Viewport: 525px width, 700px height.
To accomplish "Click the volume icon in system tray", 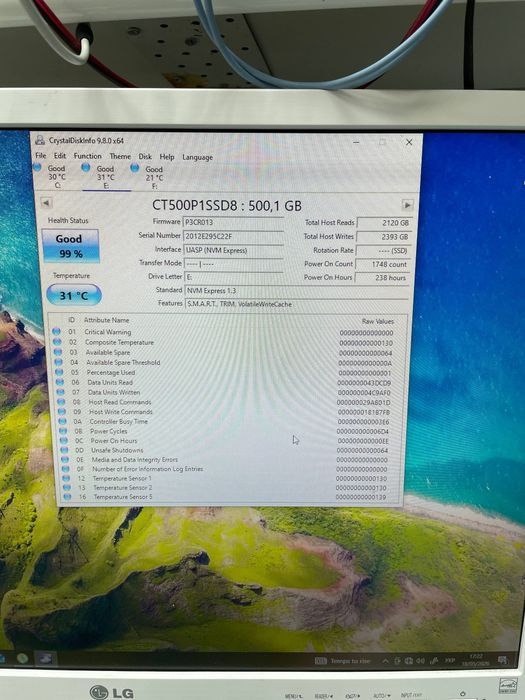I will [x=421, y=661].
